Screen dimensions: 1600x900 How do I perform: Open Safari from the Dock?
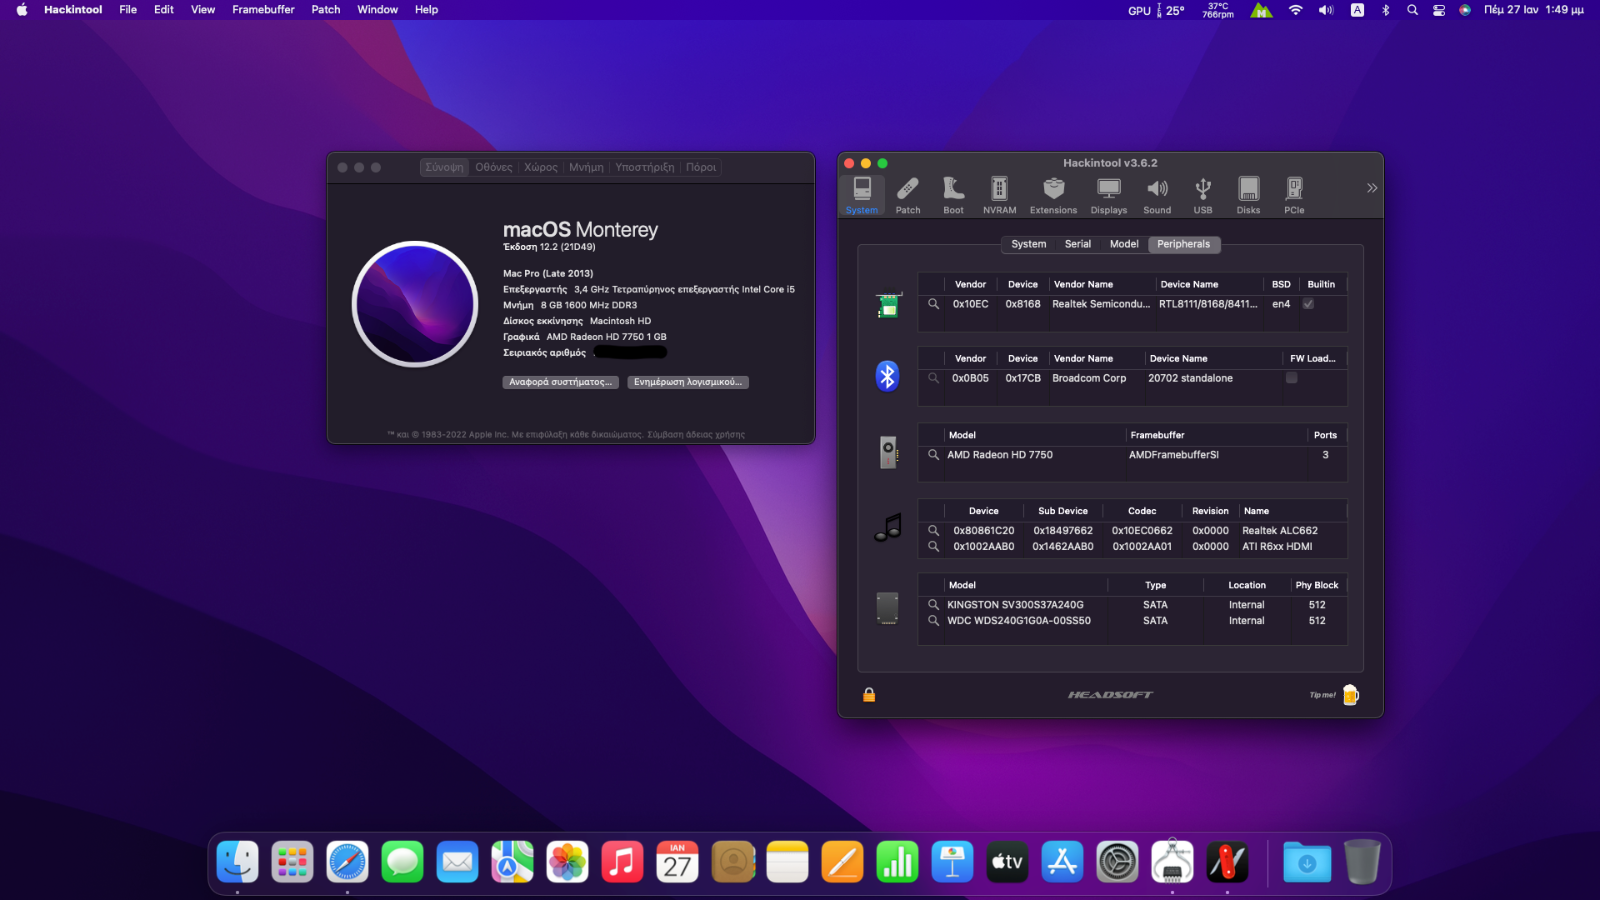(348, 862)
